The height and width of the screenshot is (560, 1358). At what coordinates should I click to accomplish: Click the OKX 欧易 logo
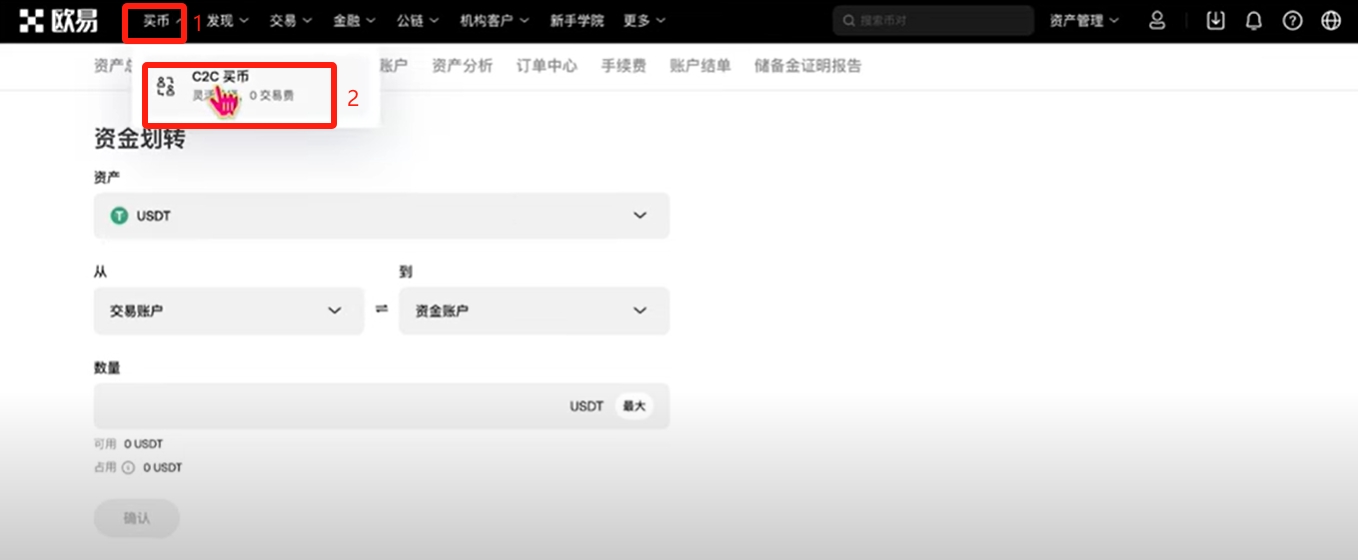pos(58,20)
